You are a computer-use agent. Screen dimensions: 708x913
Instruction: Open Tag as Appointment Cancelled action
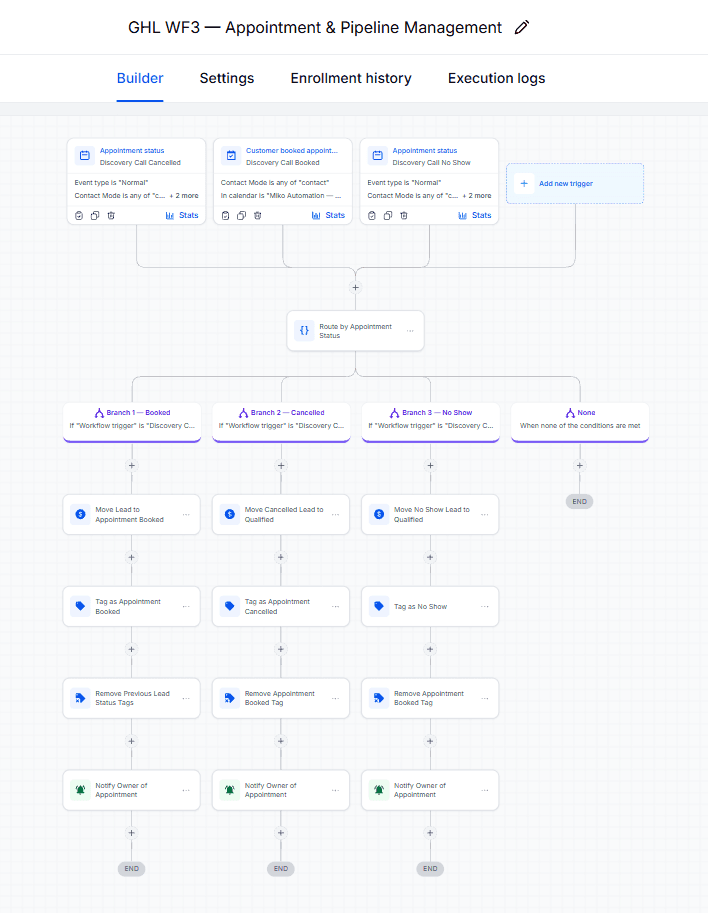(x=281, y=607)
